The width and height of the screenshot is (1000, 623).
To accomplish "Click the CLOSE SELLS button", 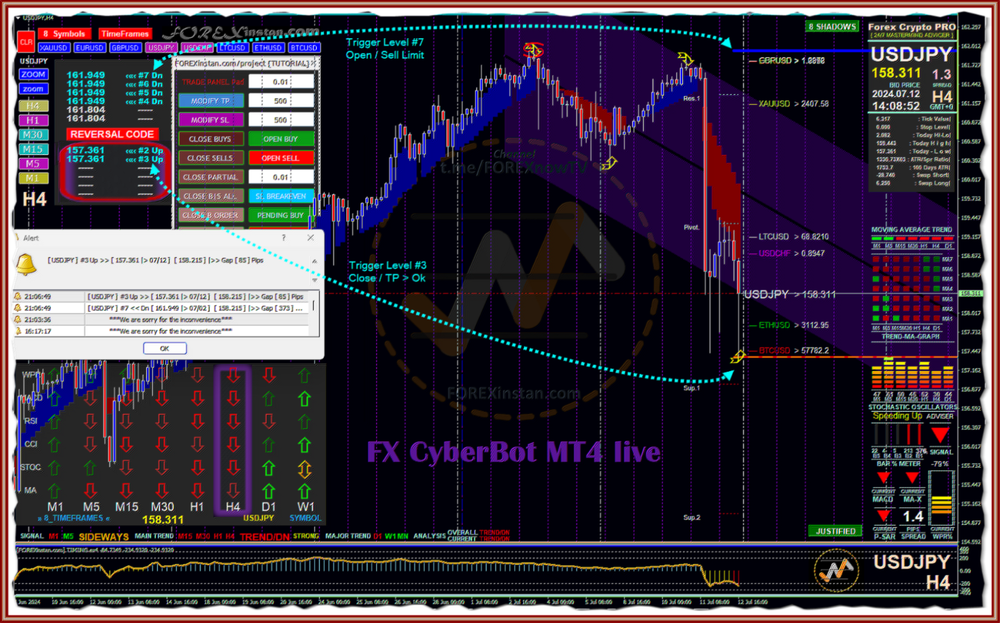I will (x=210, y=158).
